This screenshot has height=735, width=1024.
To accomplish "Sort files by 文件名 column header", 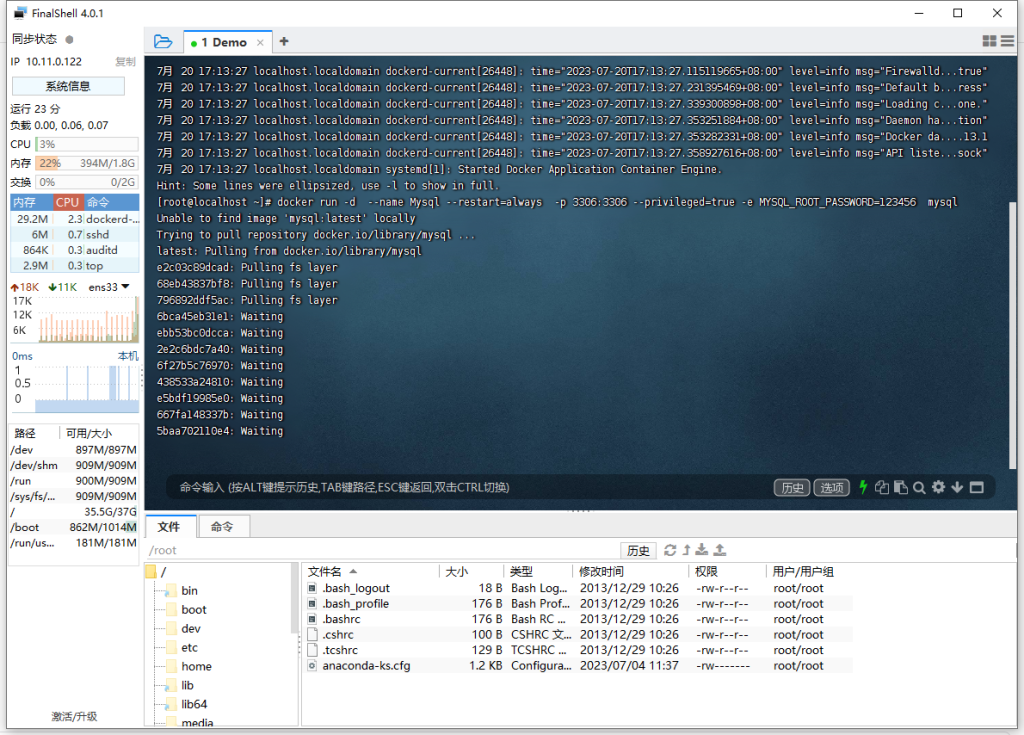I will (x=372, y=572).
